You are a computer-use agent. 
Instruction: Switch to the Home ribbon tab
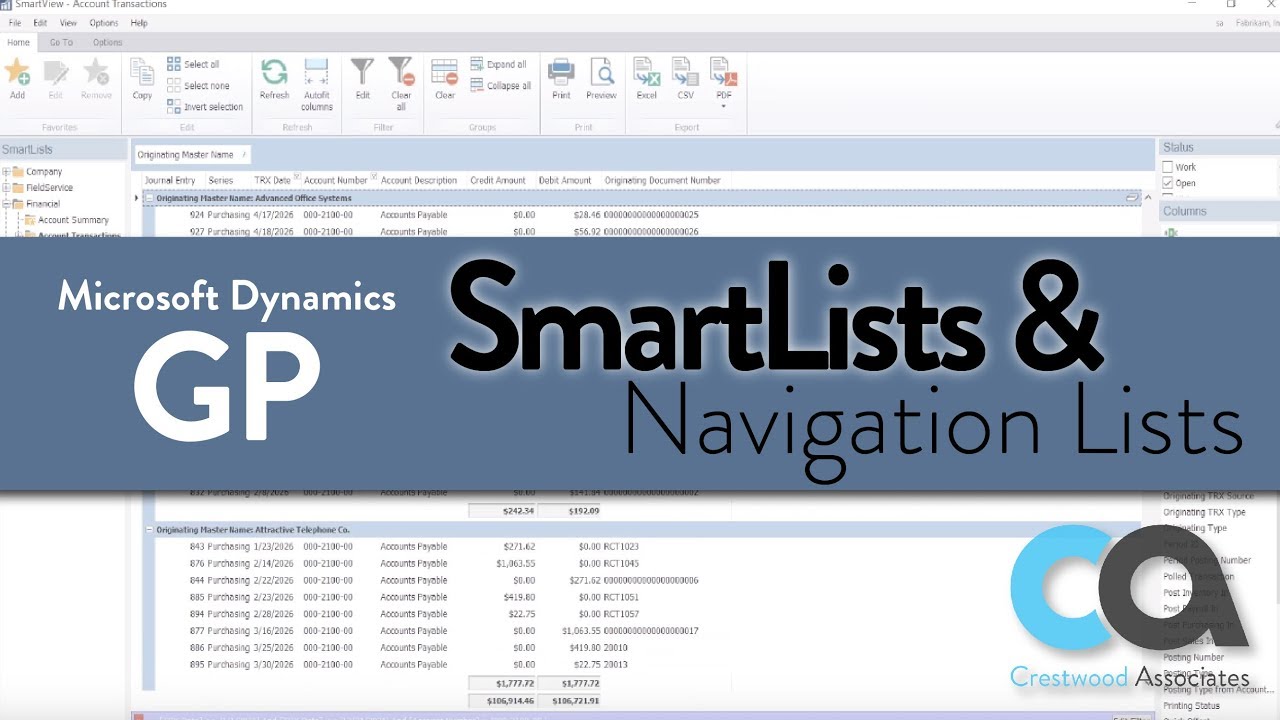[18, 42]
